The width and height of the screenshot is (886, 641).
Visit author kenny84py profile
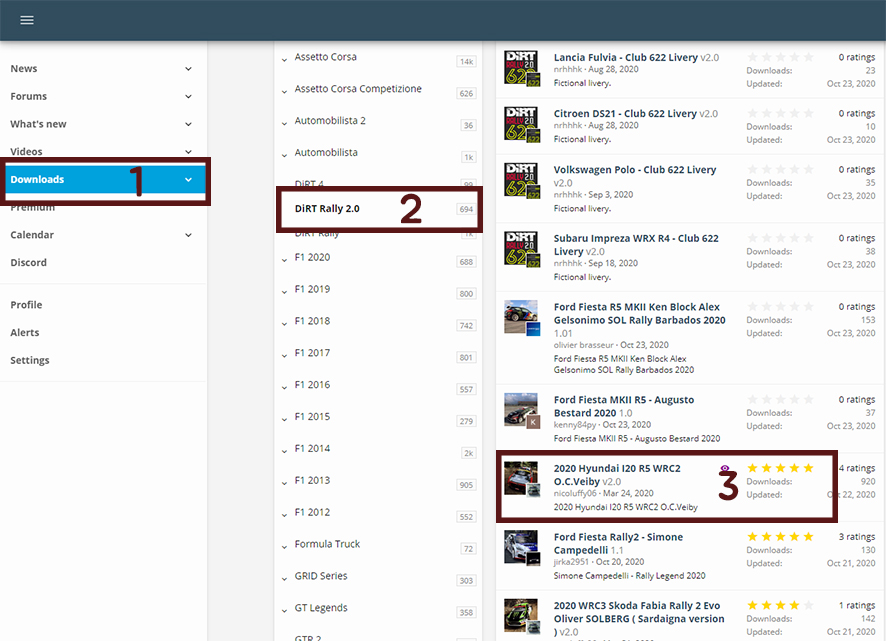(x=575, y=425)
